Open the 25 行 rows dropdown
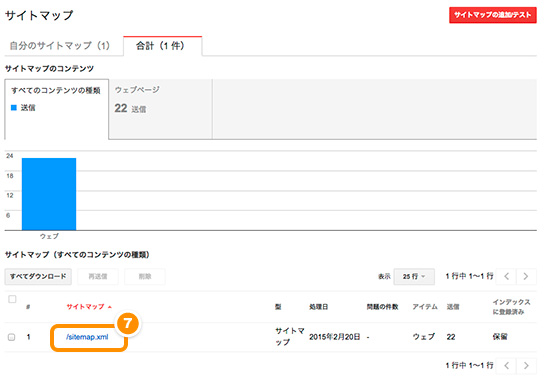Viewport: 550px width, 387px height. (x=414, y=276)
